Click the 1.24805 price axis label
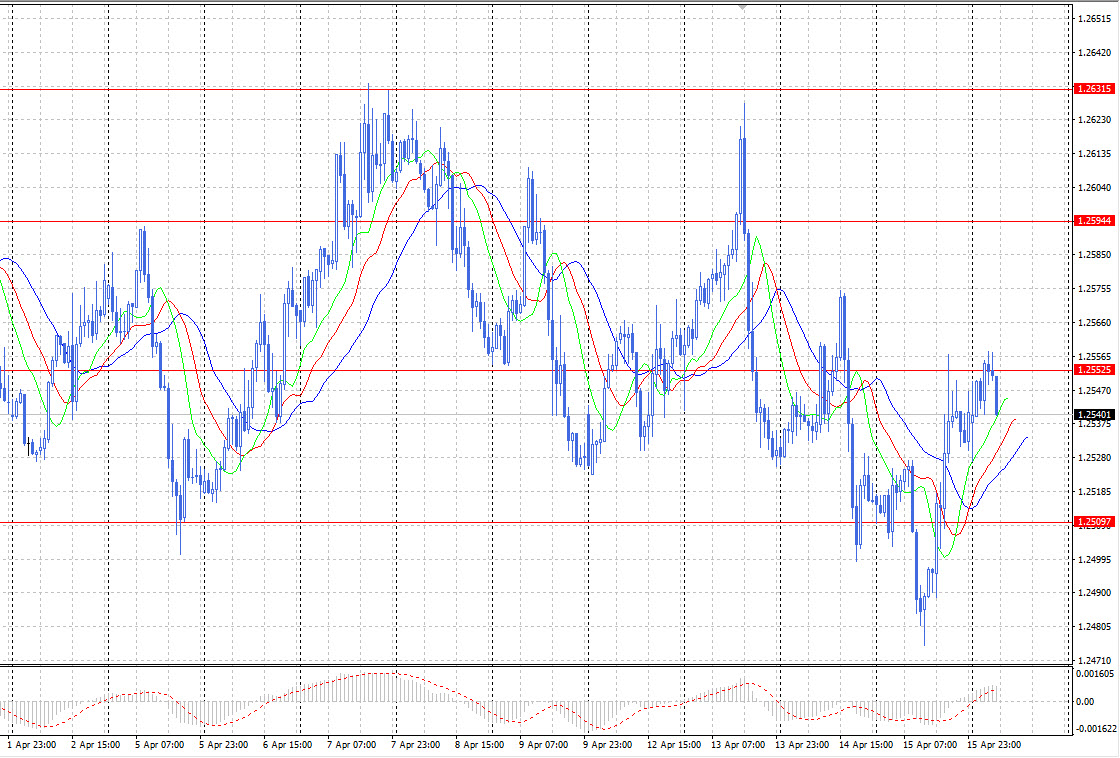 (x=1094, y=627)
